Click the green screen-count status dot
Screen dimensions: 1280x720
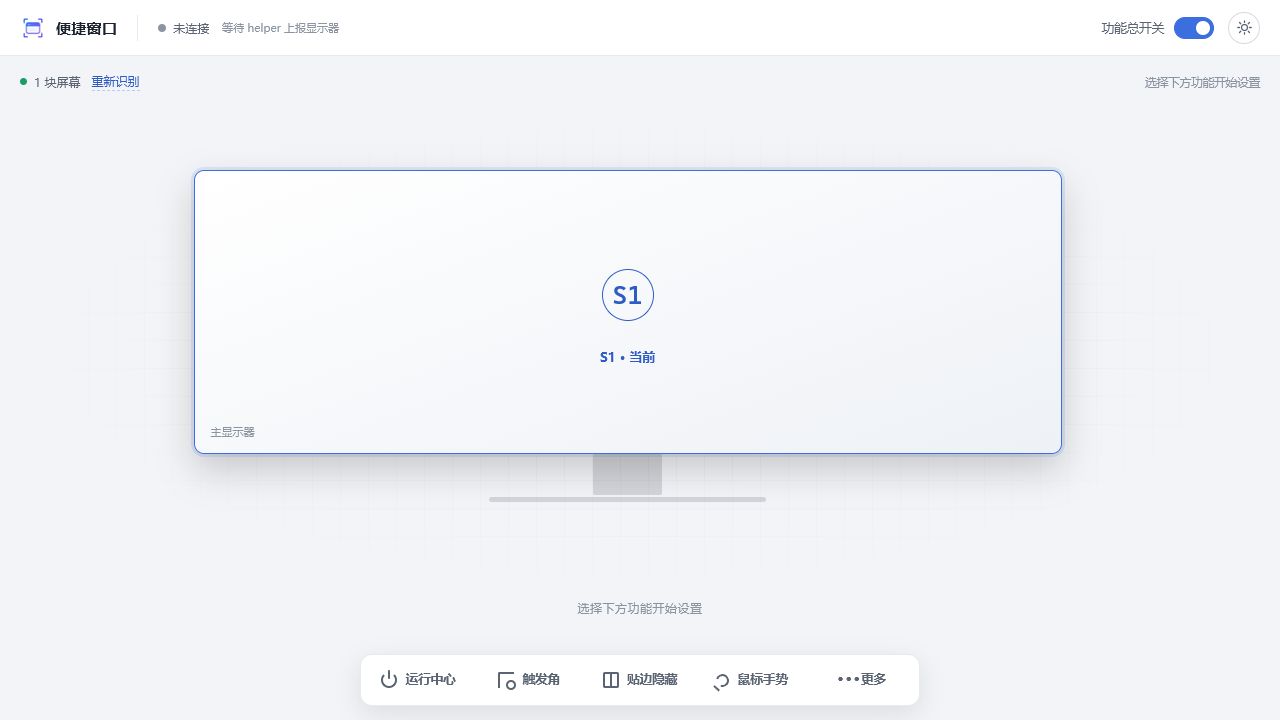(x=23, y=81)
